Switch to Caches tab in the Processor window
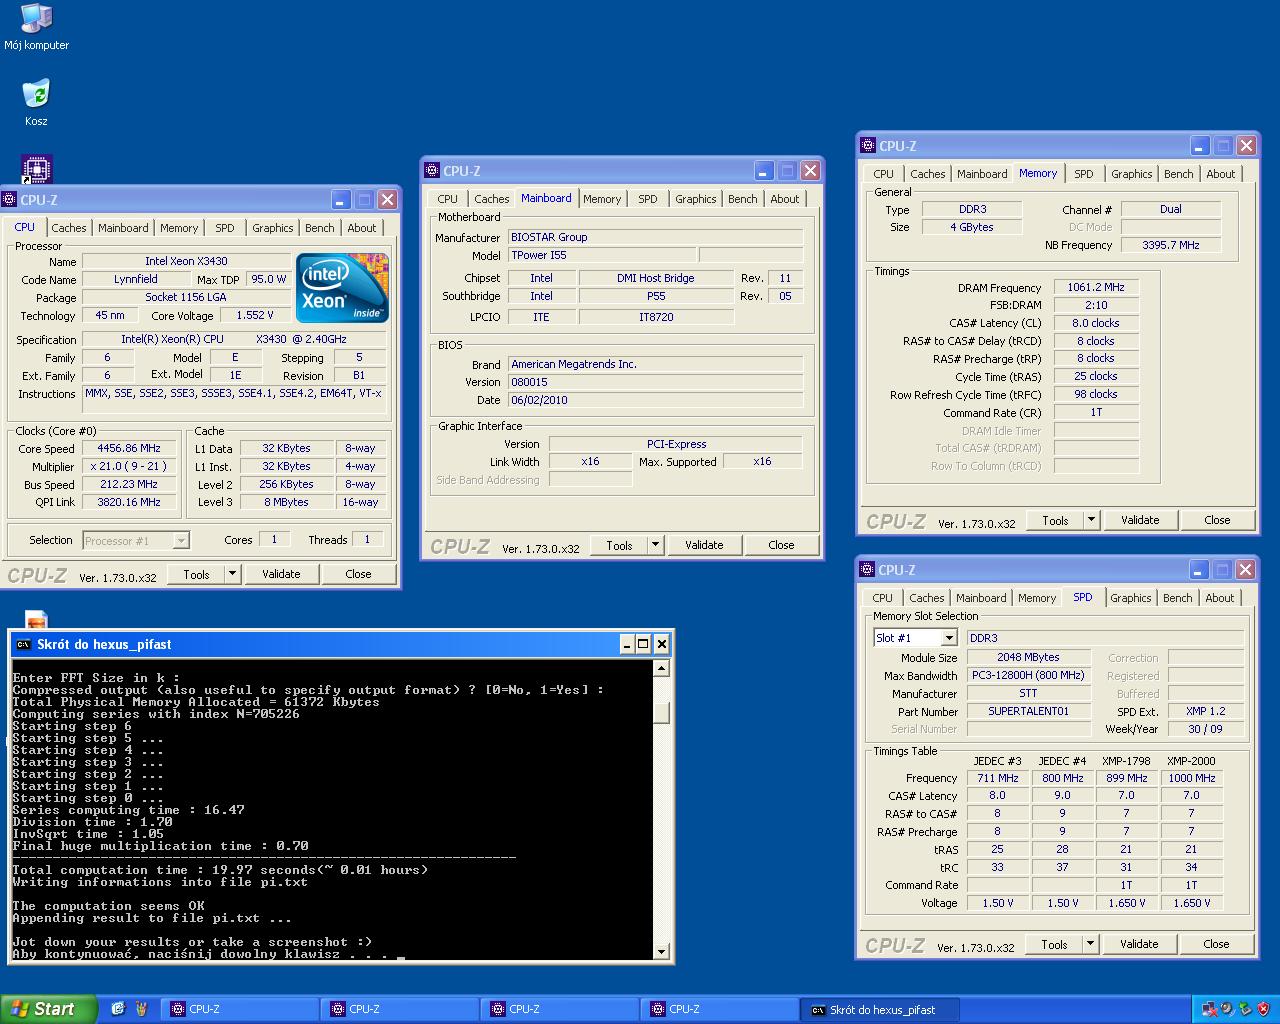Viewport: 1280px width, 1024px height. [69, 228]
